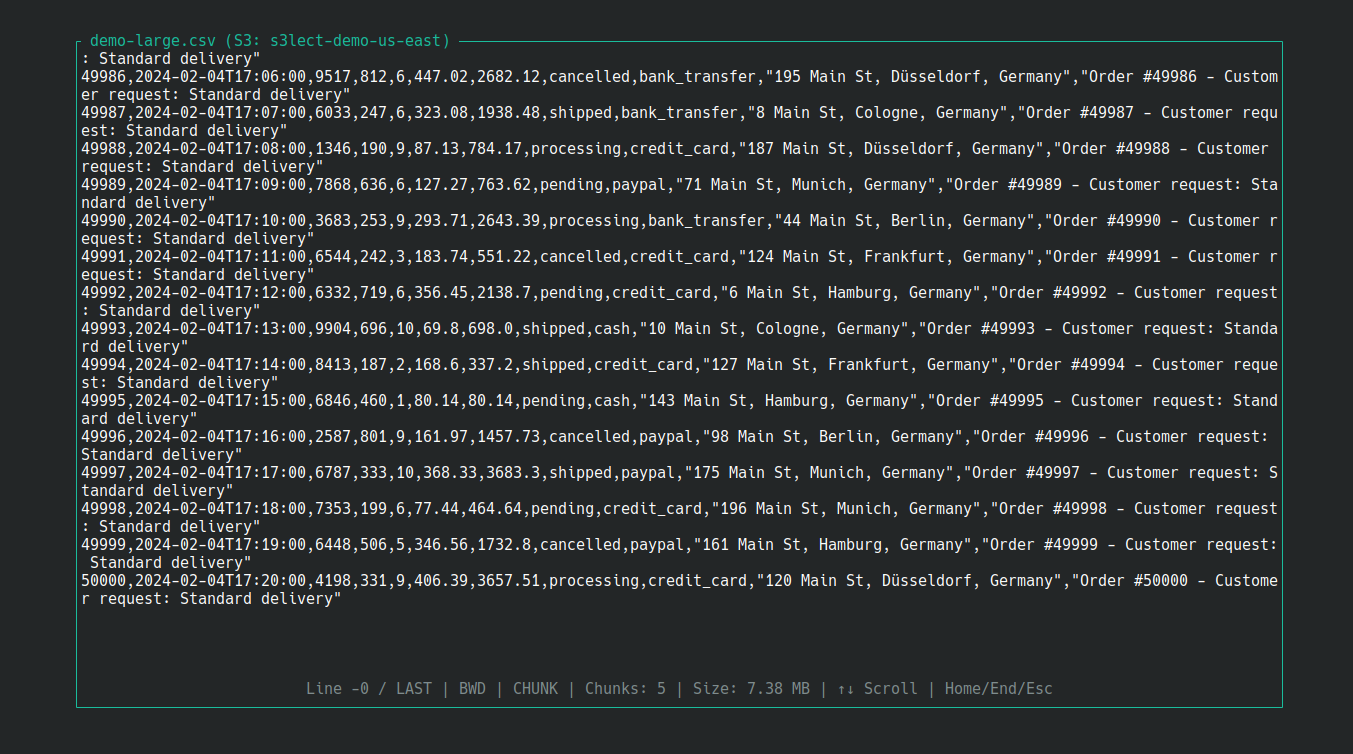Toggle the LAST line marker
Viewport: 1353px width, 754px height.
[414, 688]
